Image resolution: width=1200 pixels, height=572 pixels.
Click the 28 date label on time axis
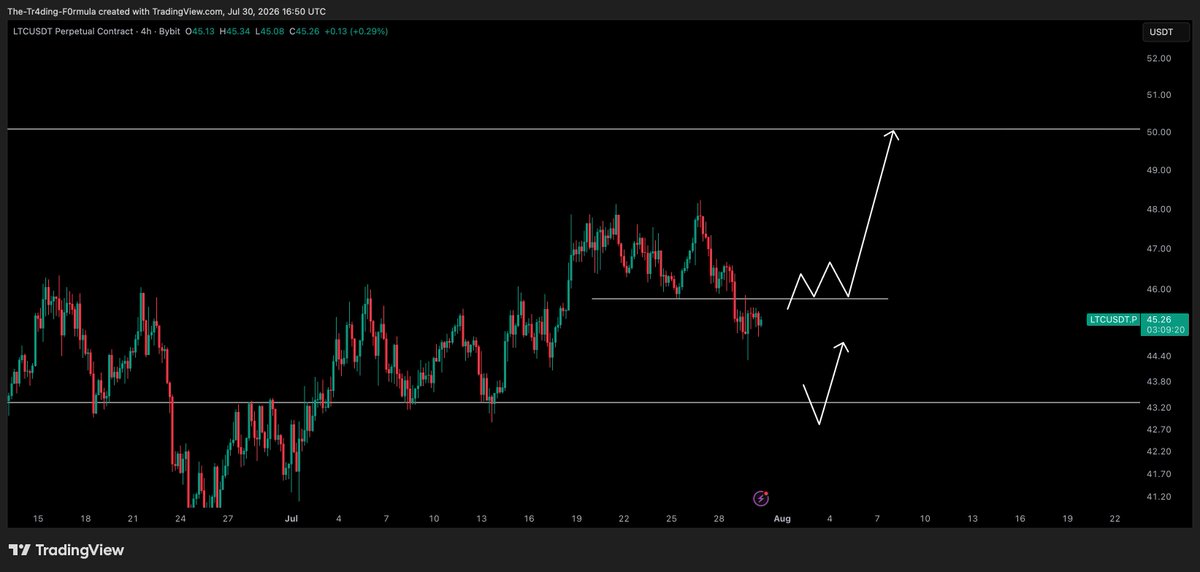pos(718,519)
